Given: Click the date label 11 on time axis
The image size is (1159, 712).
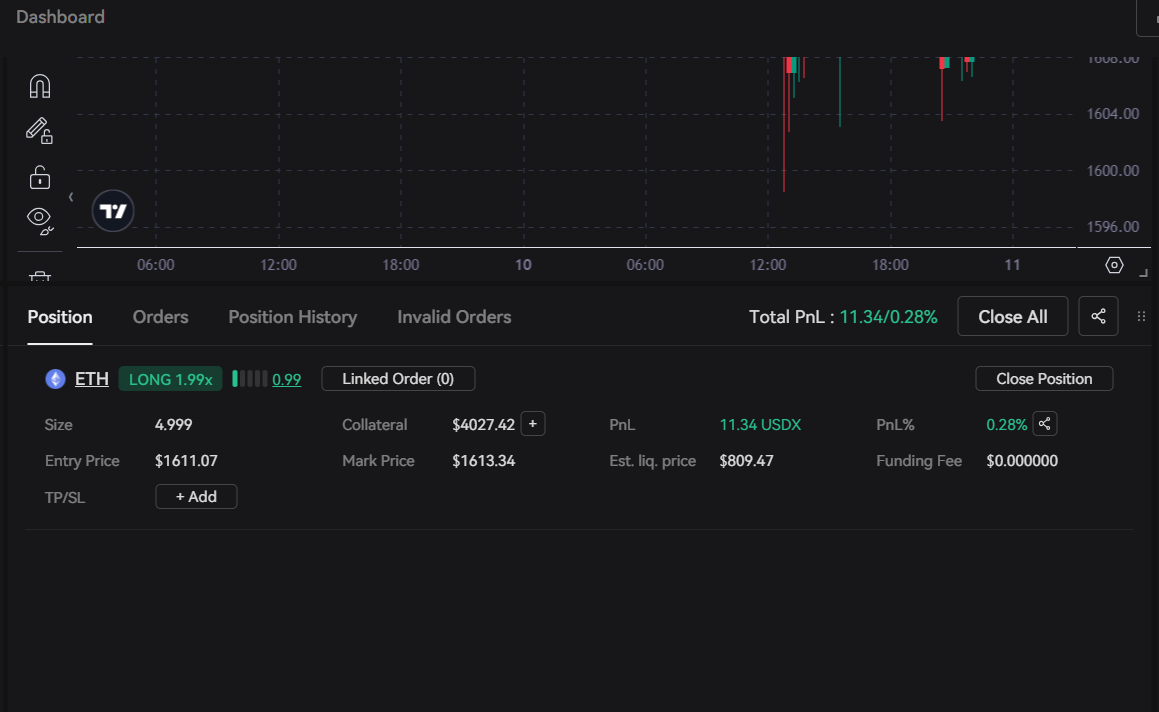Looking at the screenshot, I should click(1013, 265).
